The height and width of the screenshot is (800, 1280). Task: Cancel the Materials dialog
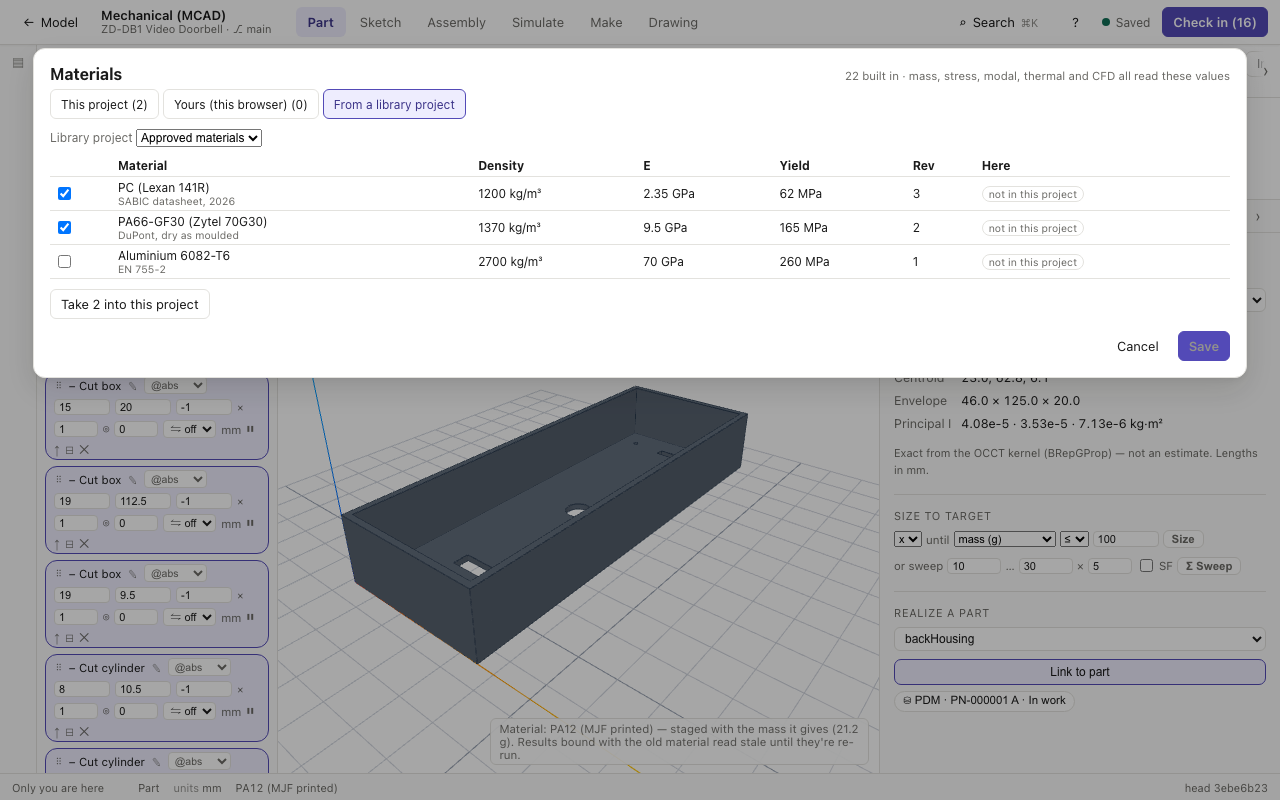pos(1138,346)
